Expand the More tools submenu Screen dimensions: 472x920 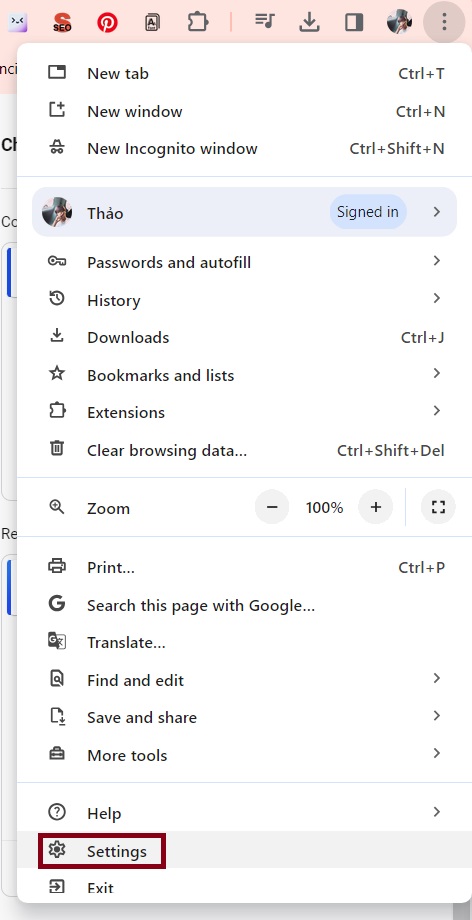[x=244, y=755]
